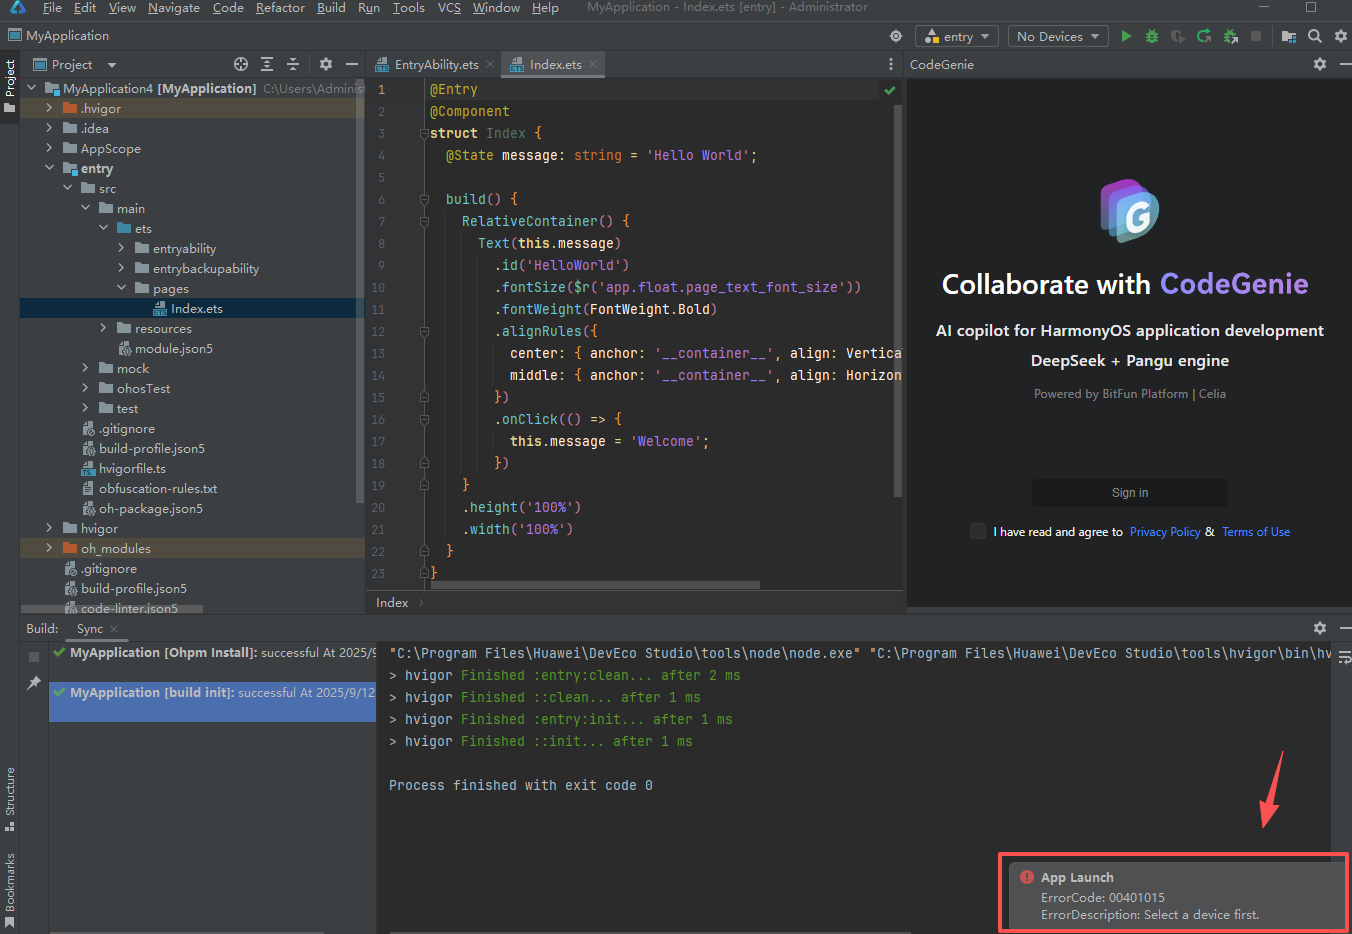
Task: Click the target icon left of entry selector
Action: pos(896,36)
